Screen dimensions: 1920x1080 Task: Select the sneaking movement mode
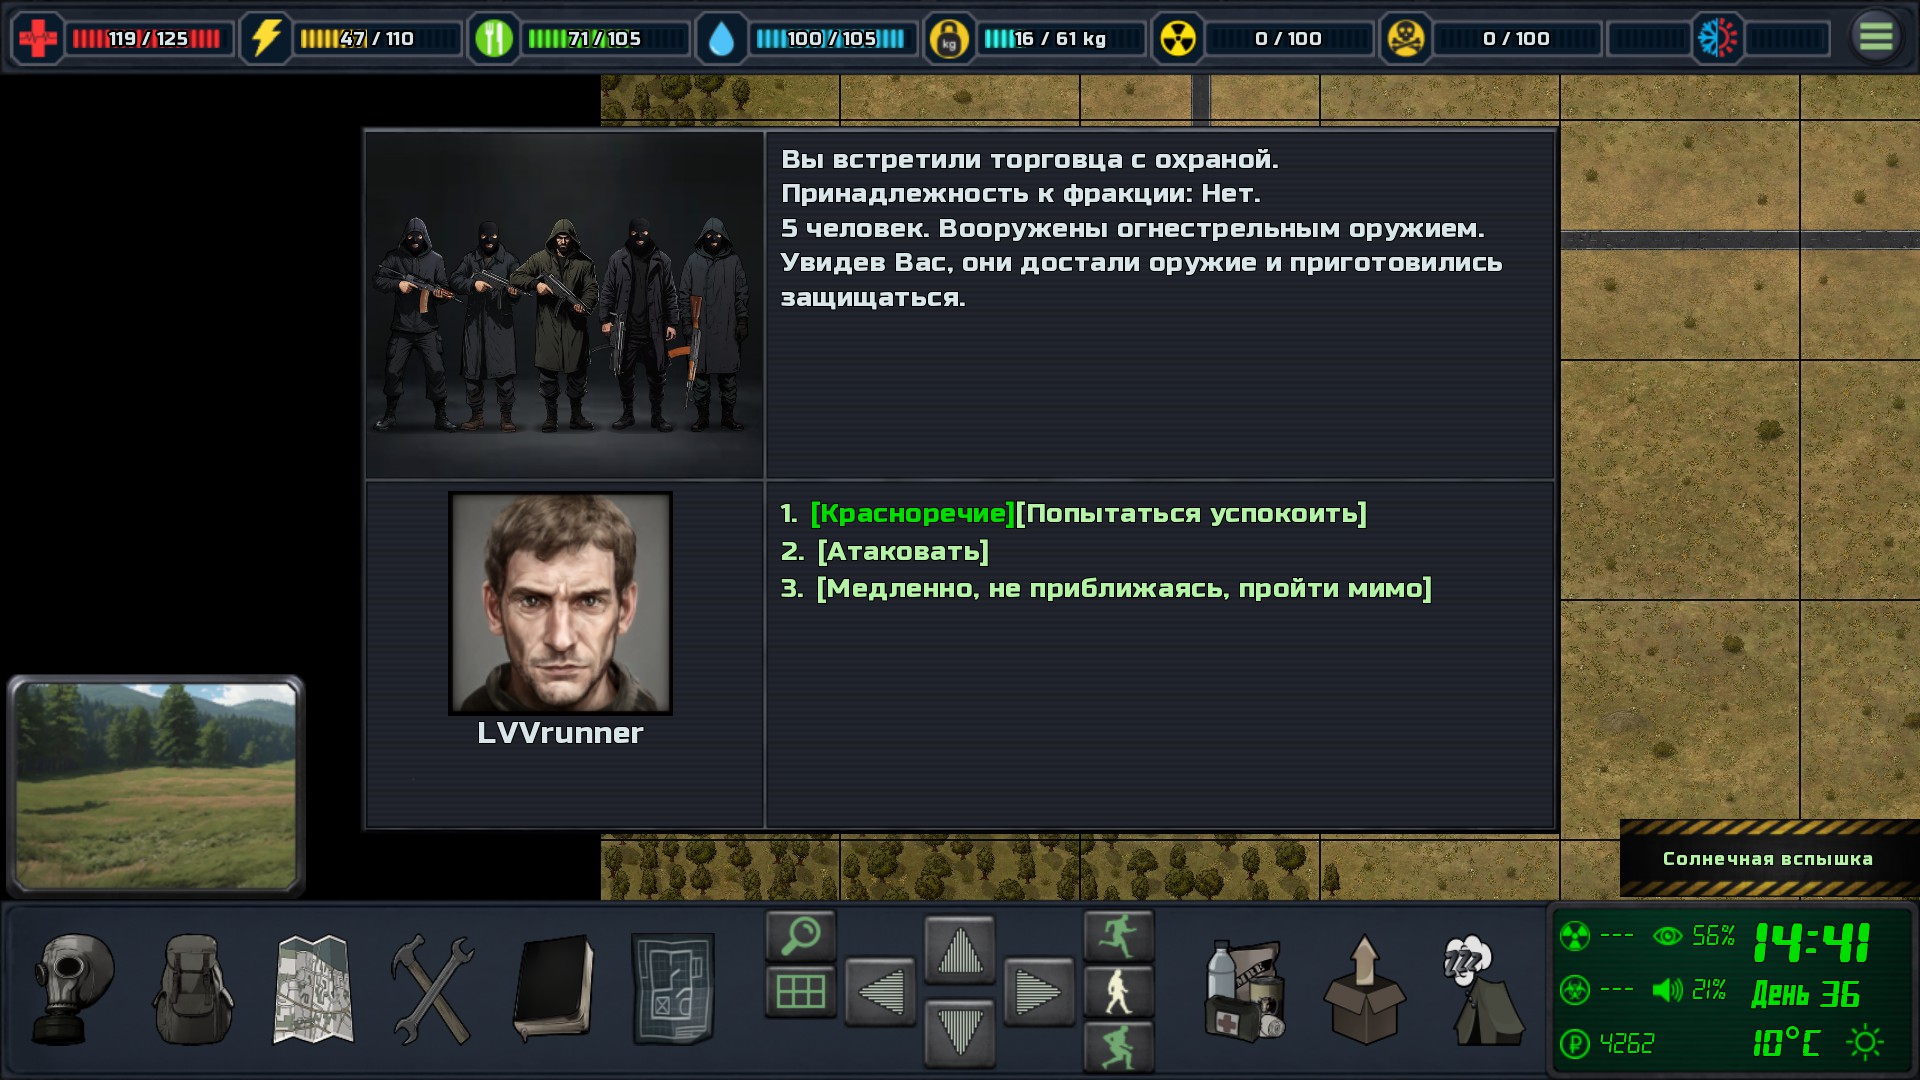1119,1047
